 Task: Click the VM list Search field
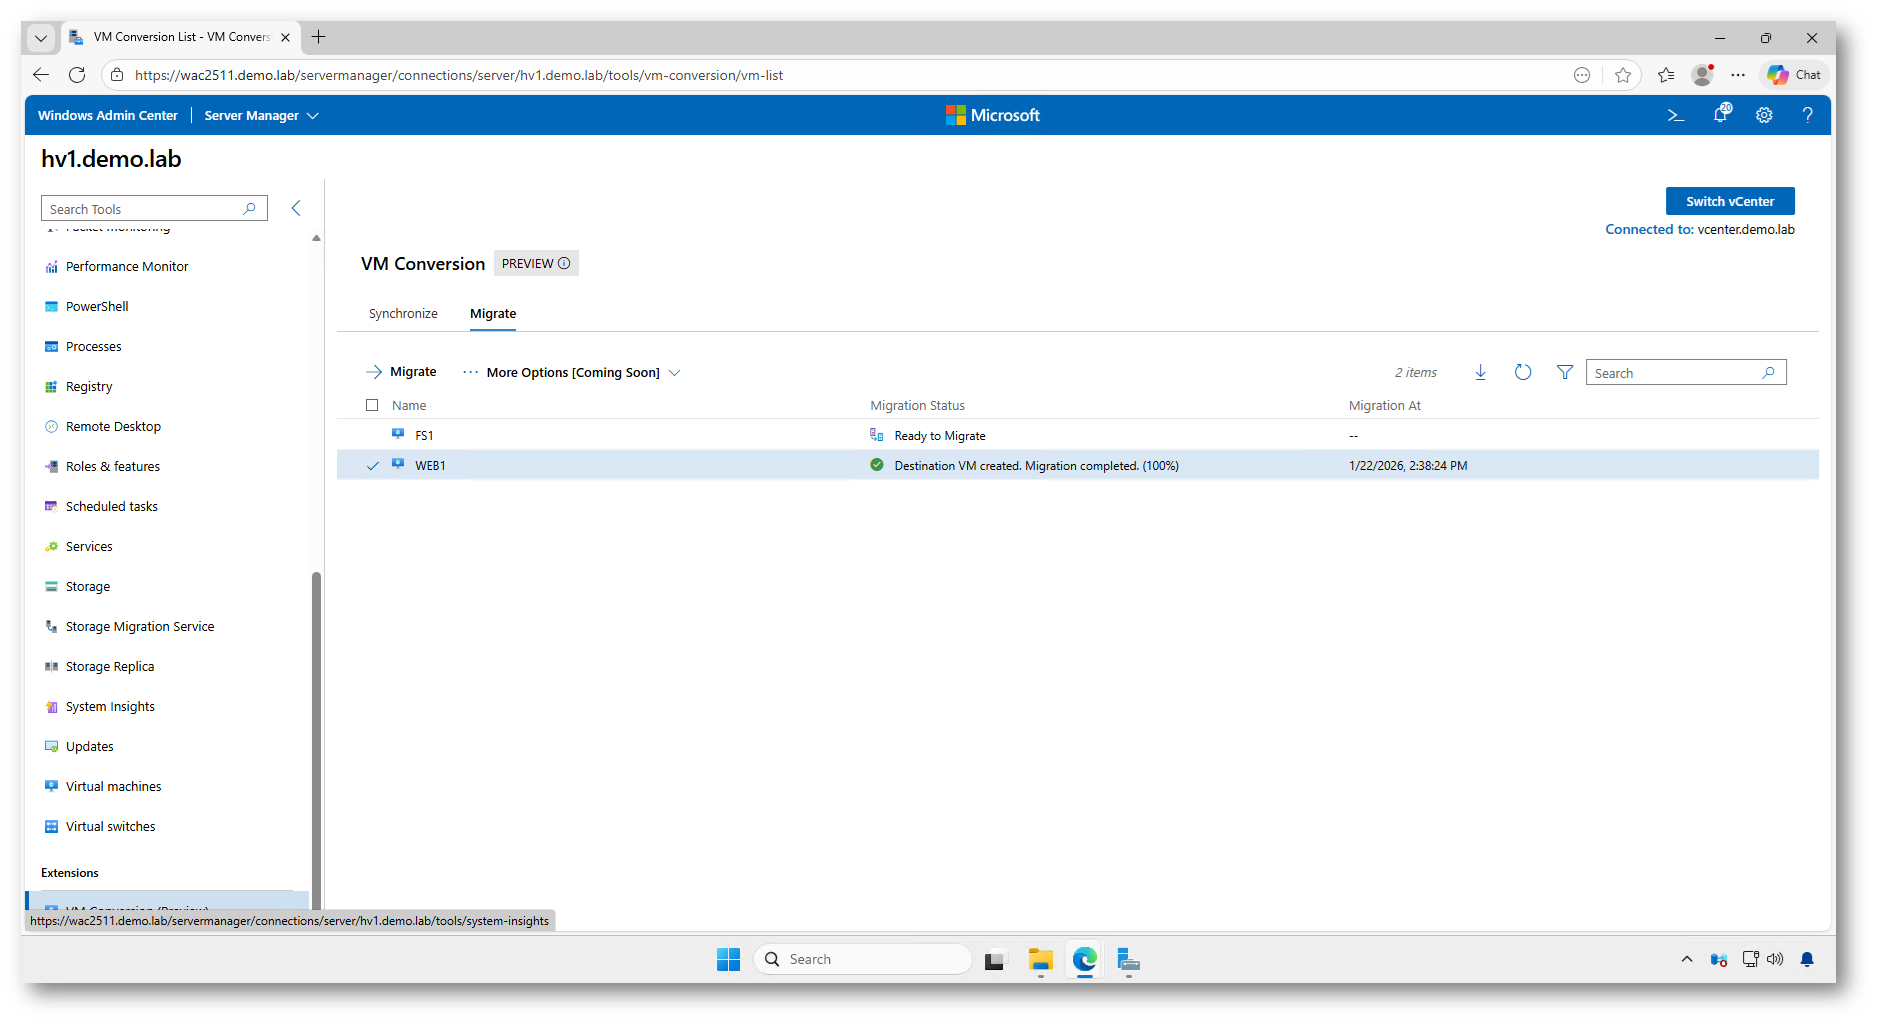click(x=1675, y=373)
